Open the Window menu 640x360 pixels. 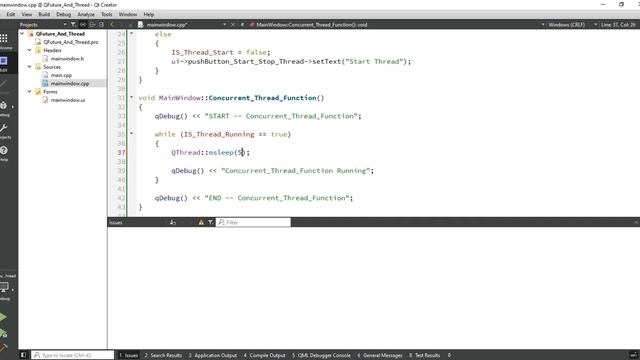128,14
